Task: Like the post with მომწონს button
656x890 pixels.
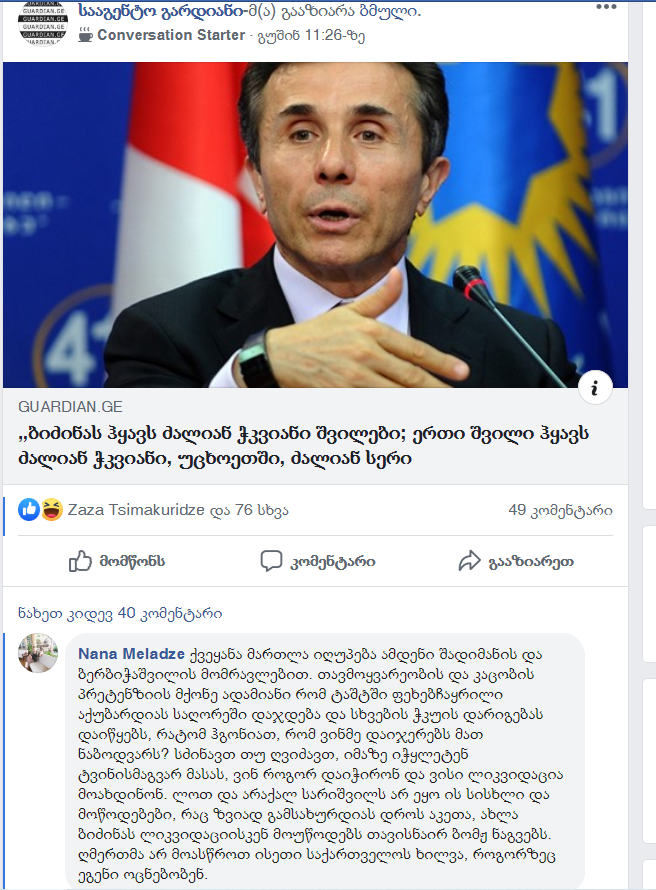Action: (117, 561)
